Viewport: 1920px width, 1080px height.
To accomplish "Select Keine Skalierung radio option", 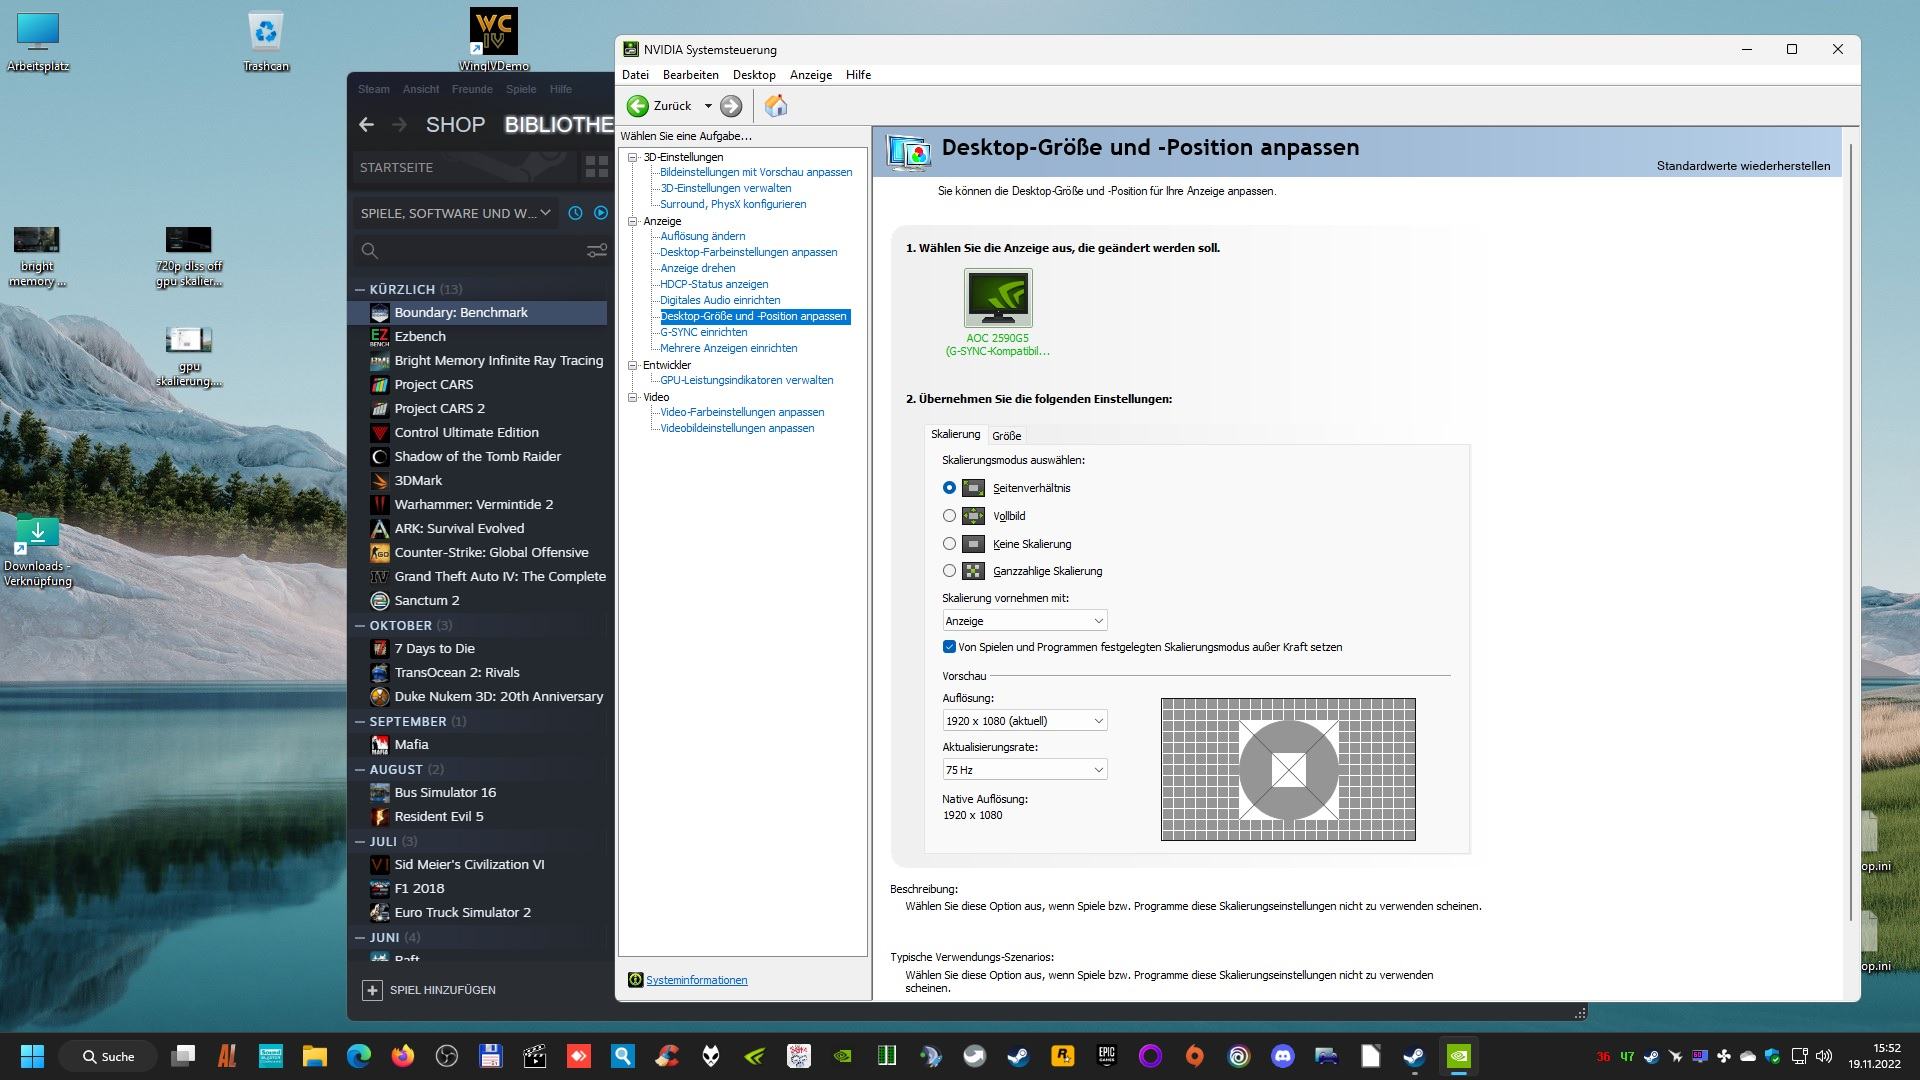I will pyautogui.click(x=949, y=544).
